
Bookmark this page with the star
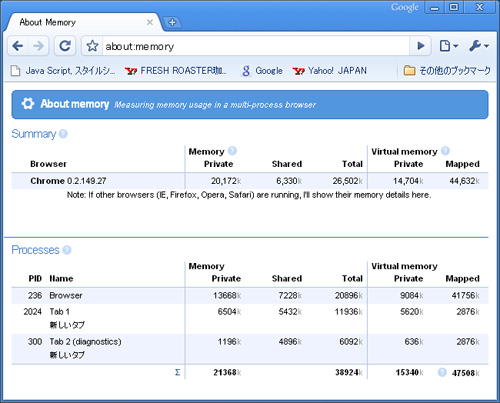(x=92, y=46)
